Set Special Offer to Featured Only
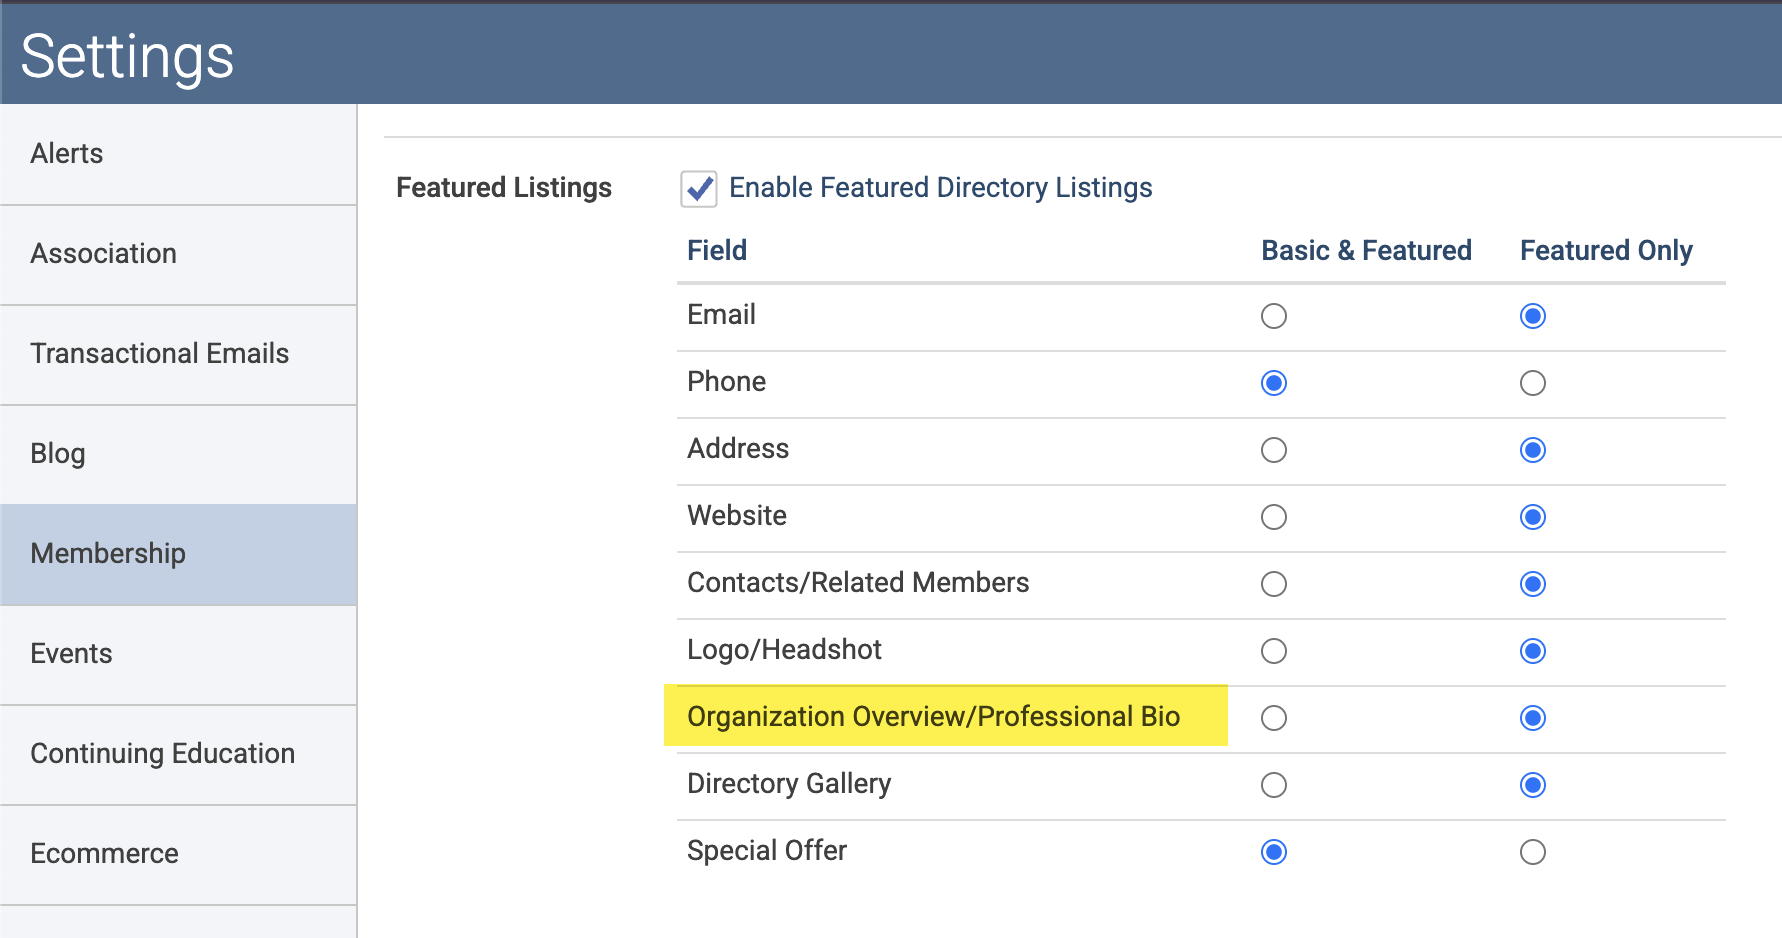This screenshot has width=1782, height=938. pos(1532,852)
